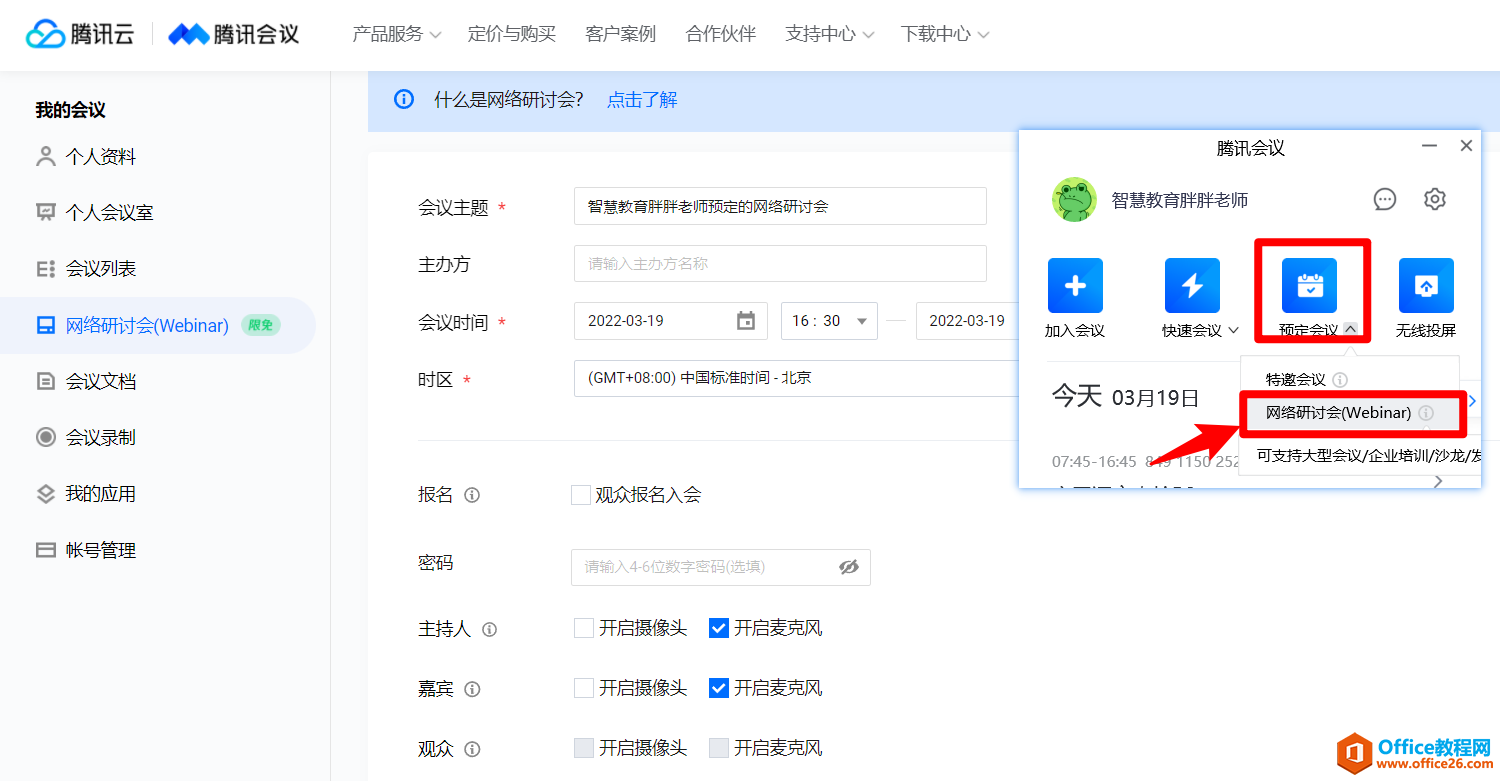Click info icon next to 网络研讨会(Webinar) menu item
The image size is (1500, 781).
[x=1426, y=413]
